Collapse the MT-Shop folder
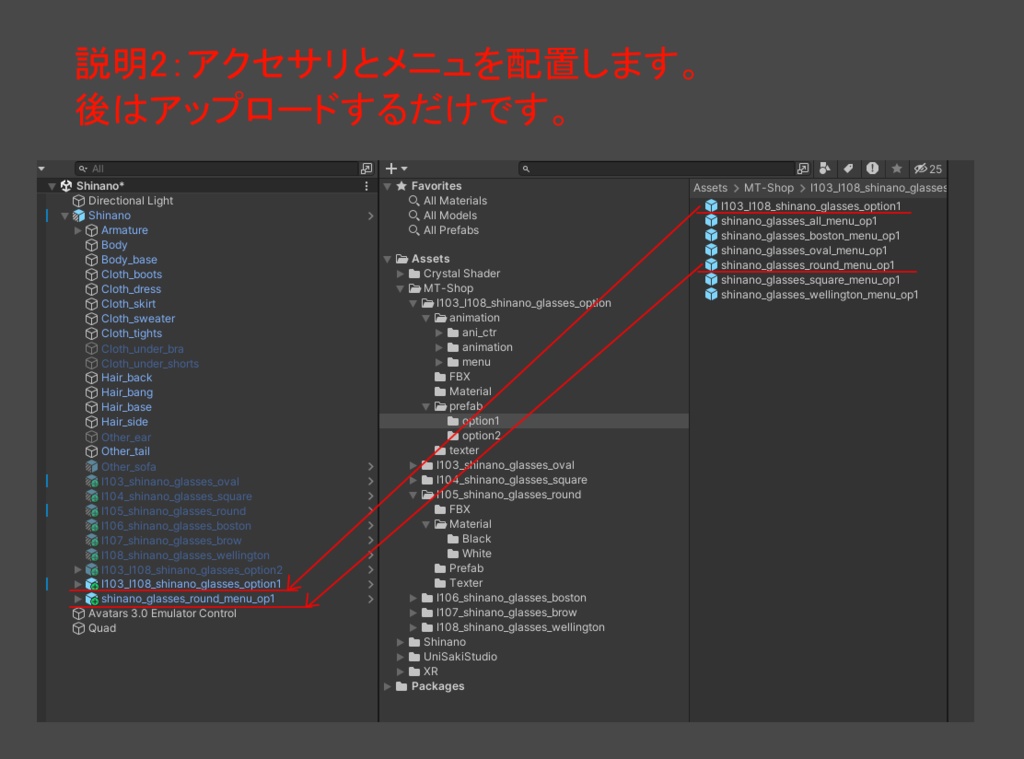 (400, 288)
